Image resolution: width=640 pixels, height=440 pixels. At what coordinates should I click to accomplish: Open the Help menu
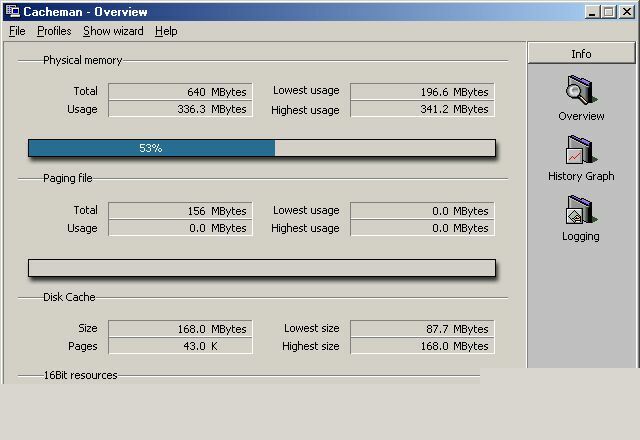(x=166, y=31)
